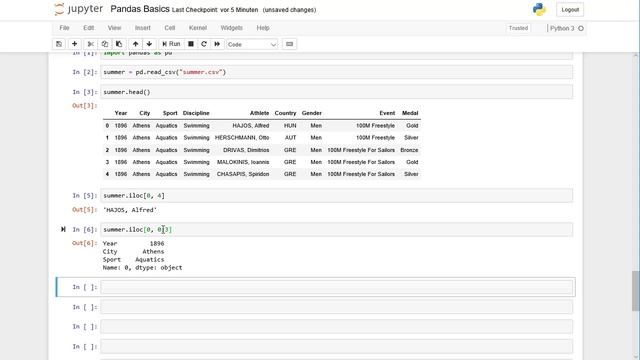Click the In [6] iloc code cell
Viewport: 640px width, 360px height.
point(336,229)
